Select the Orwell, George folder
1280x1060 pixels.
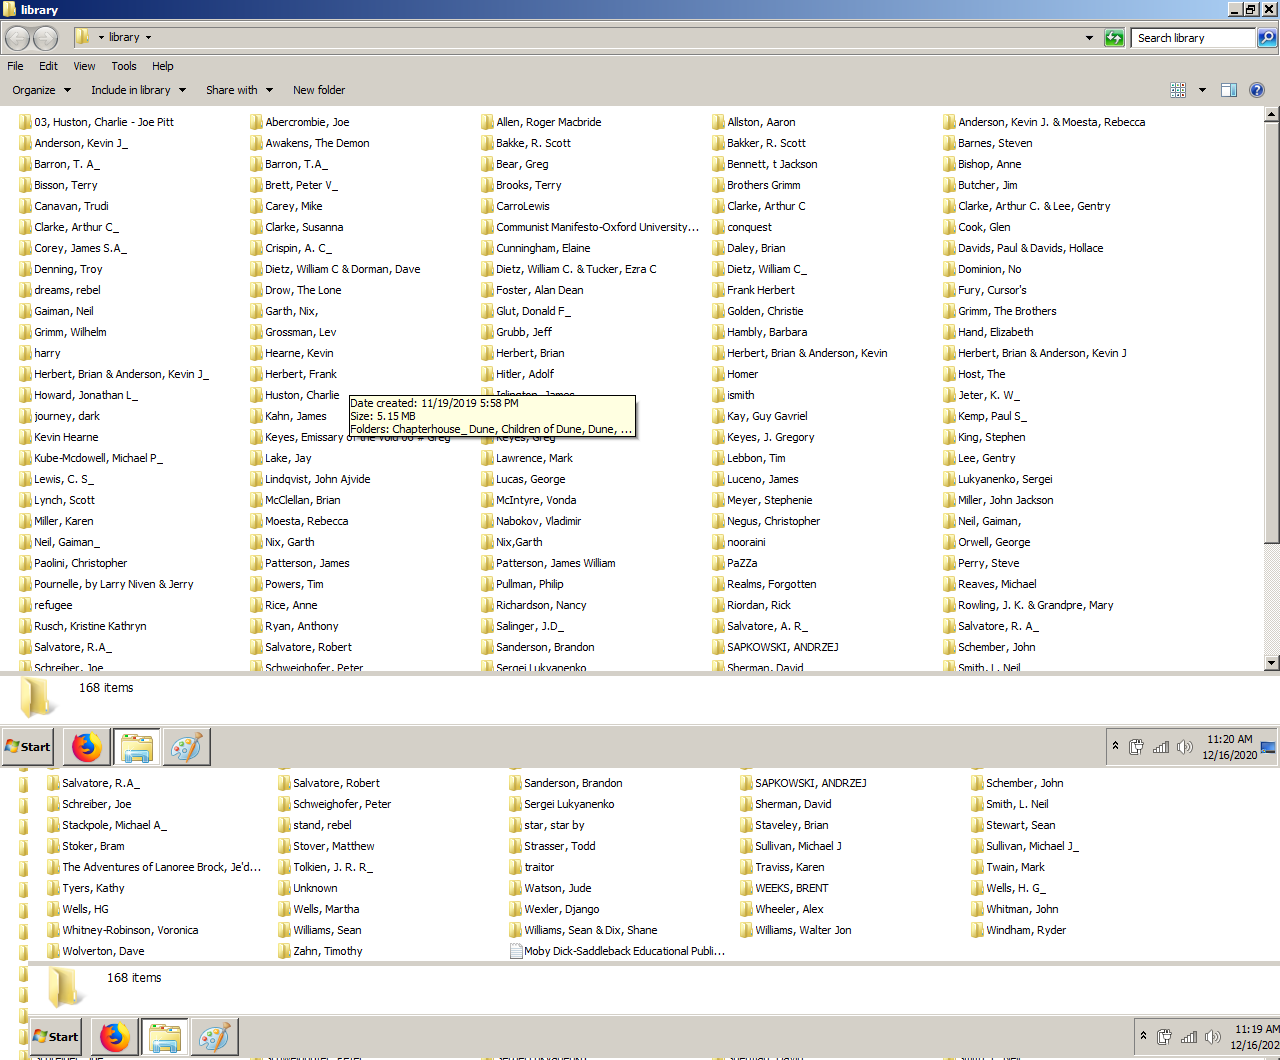(987, 542)
